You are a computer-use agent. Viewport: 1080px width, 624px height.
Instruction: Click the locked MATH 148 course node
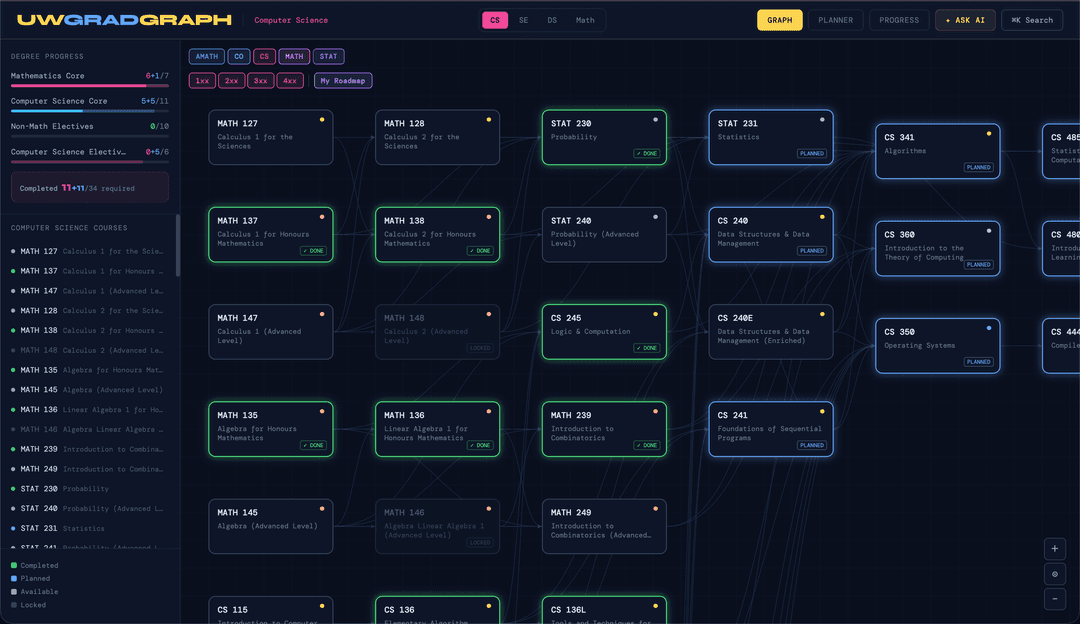pos(437,331)
